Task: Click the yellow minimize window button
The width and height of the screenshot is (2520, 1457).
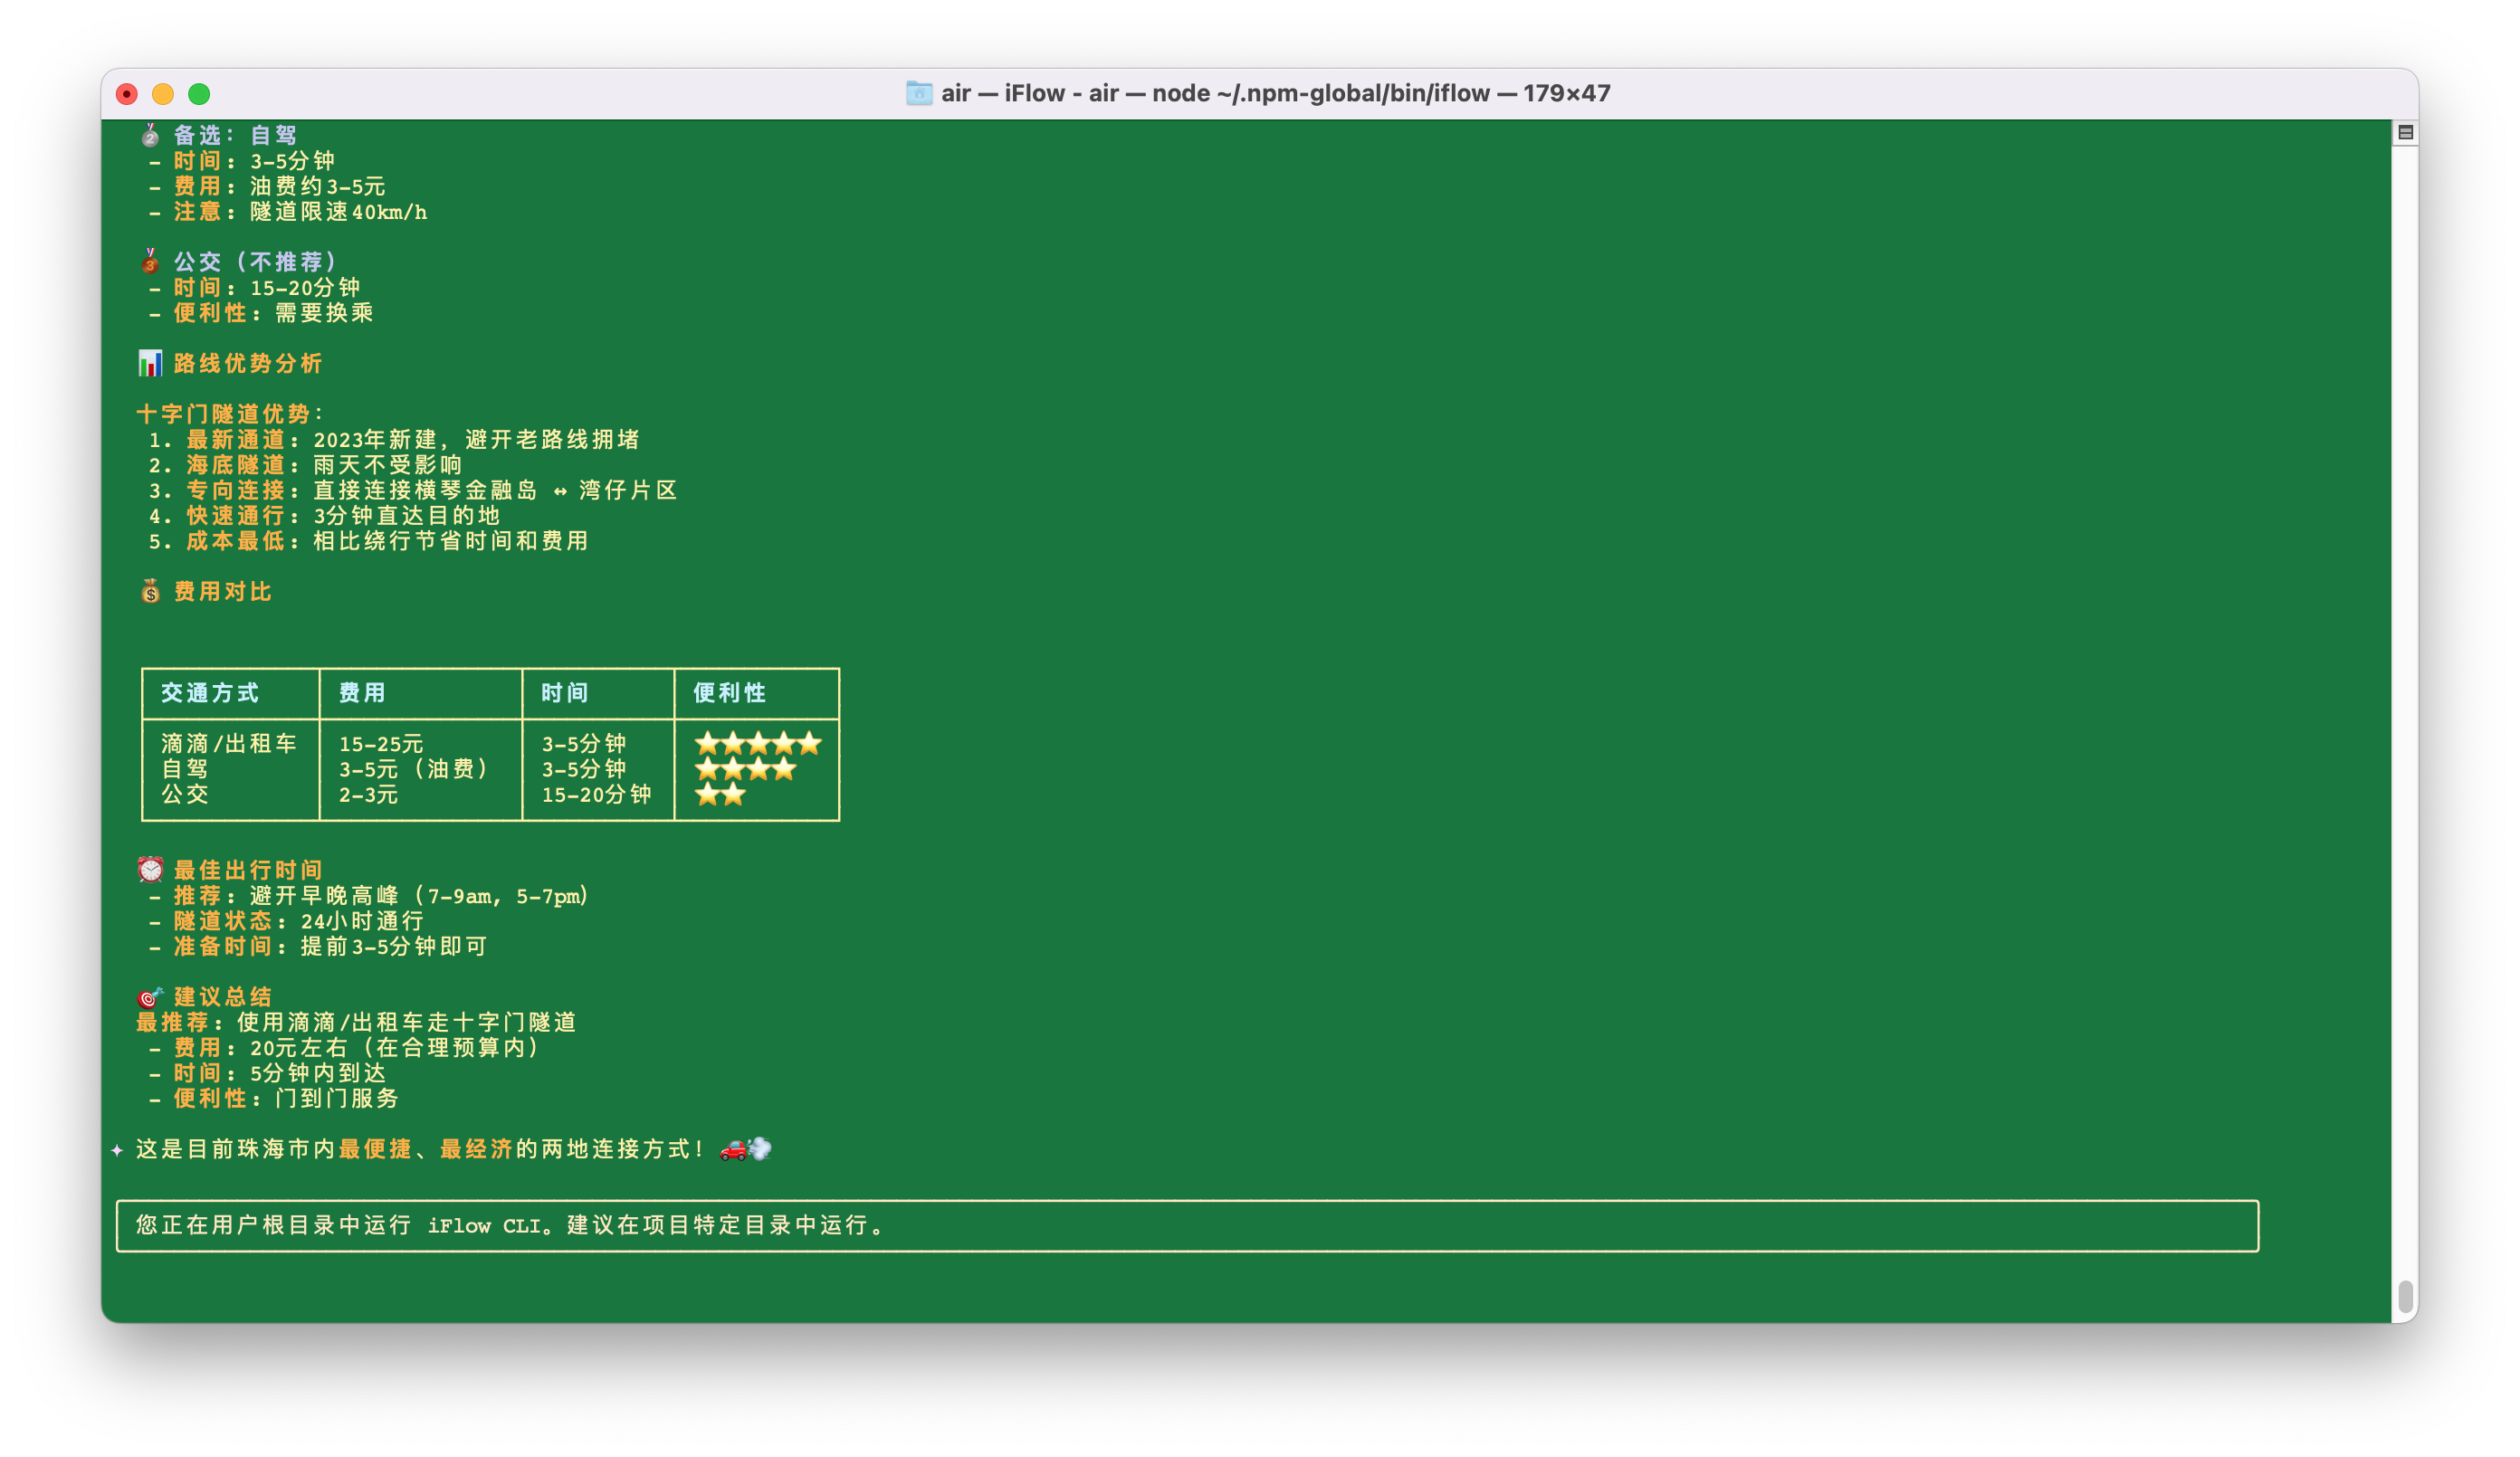Action: 163,94
